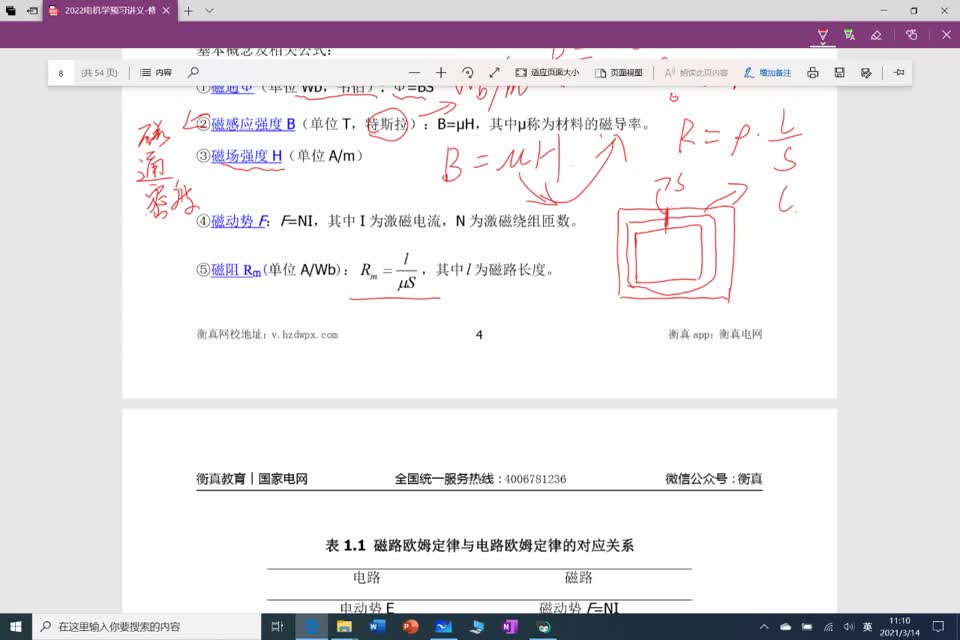Close the purple inking toolbar
The width and height of the screenshot is (960, 640).
[946, 35]
